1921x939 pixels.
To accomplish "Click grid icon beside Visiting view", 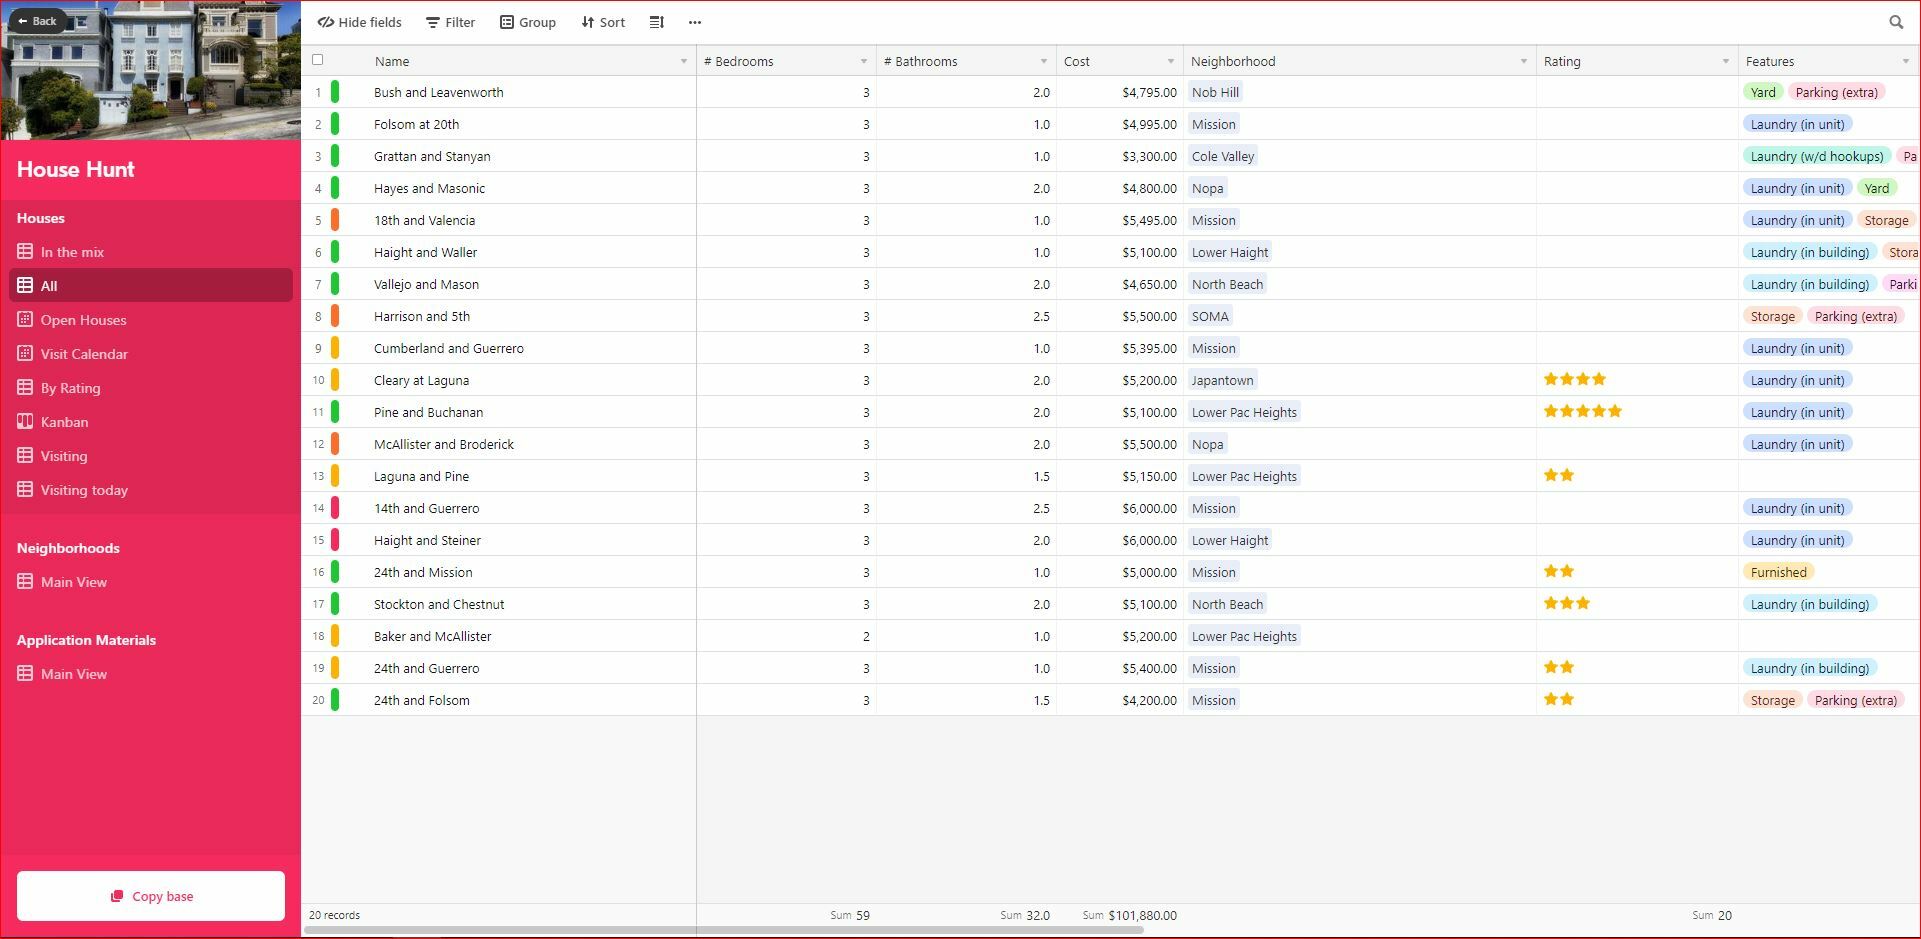I will [x=25, y=456].
